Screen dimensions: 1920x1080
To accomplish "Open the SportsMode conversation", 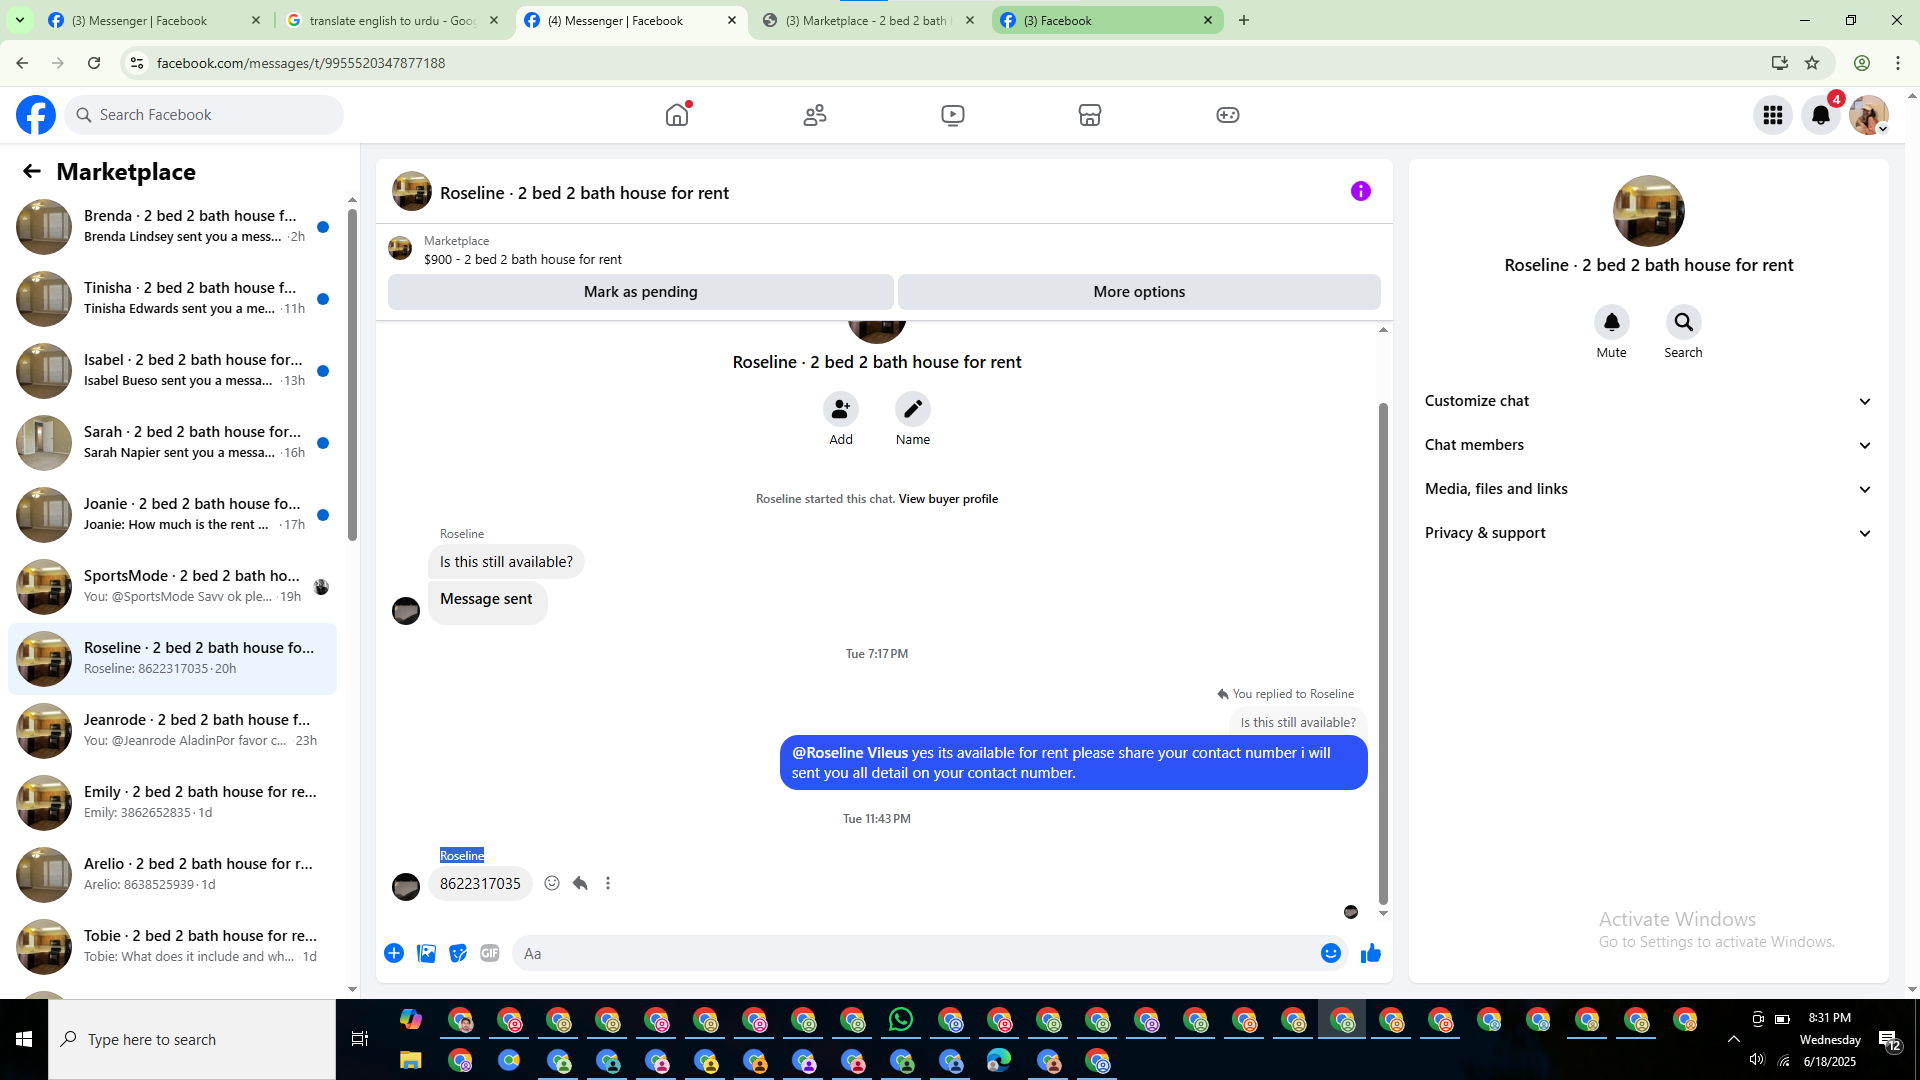I will (x=172, y=587).
